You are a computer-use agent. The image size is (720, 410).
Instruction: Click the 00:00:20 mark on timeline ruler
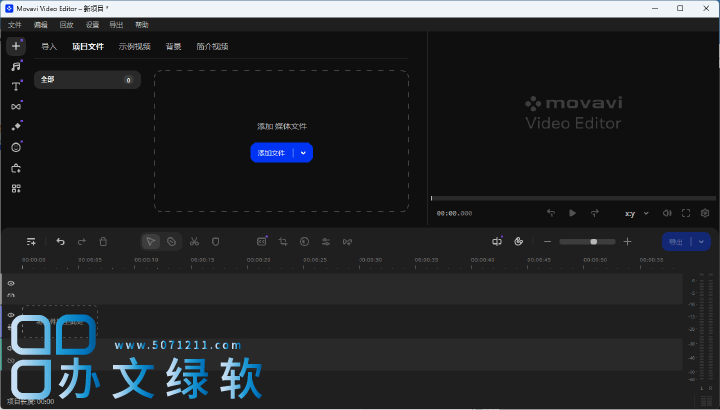point(259,260)
